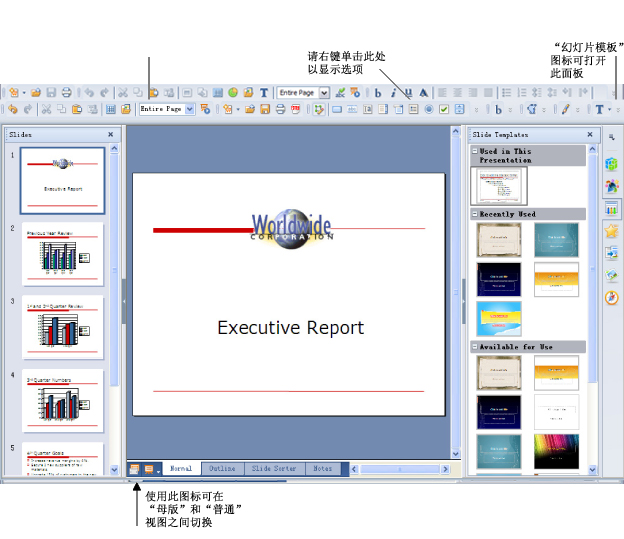The image size is (624, 539).
Task: Click the push button form control icon
Action: coord(337,109)
